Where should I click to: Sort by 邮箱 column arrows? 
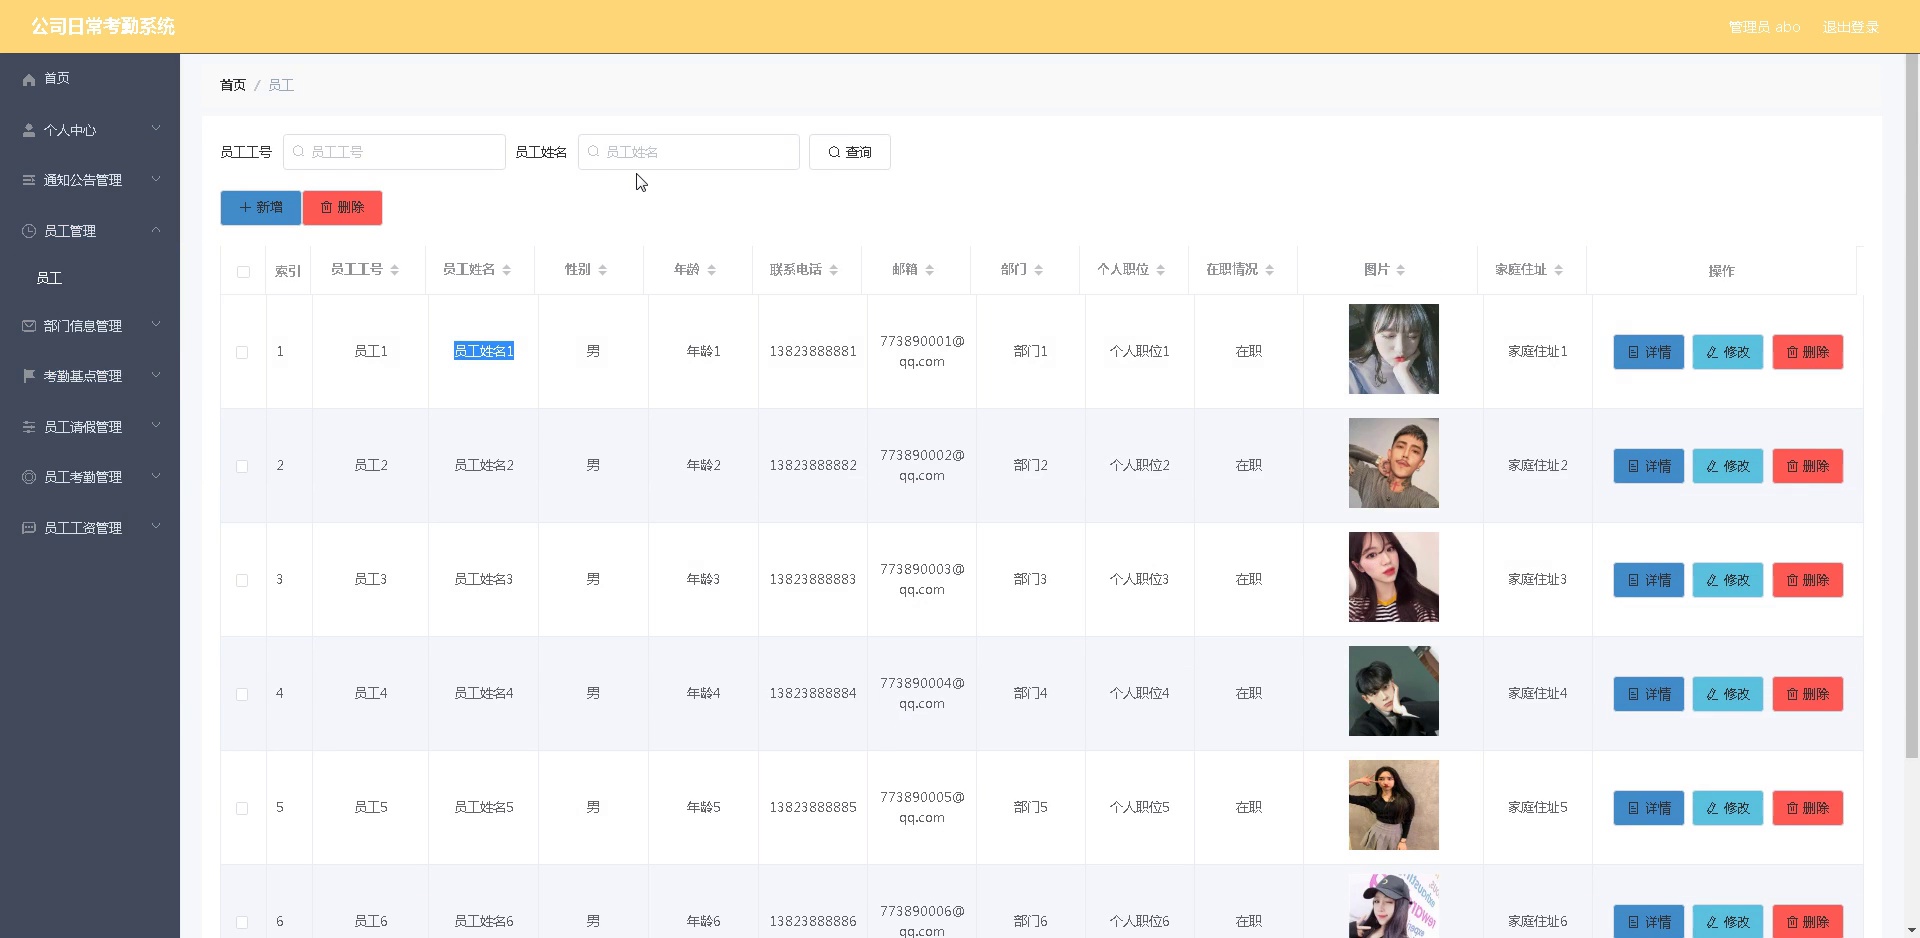pos(930,270)
